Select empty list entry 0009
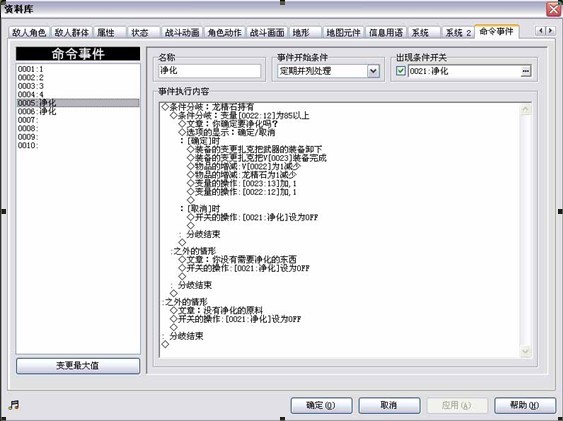The width and height of the screenshot is (563, 421). [x=78, y=137]
